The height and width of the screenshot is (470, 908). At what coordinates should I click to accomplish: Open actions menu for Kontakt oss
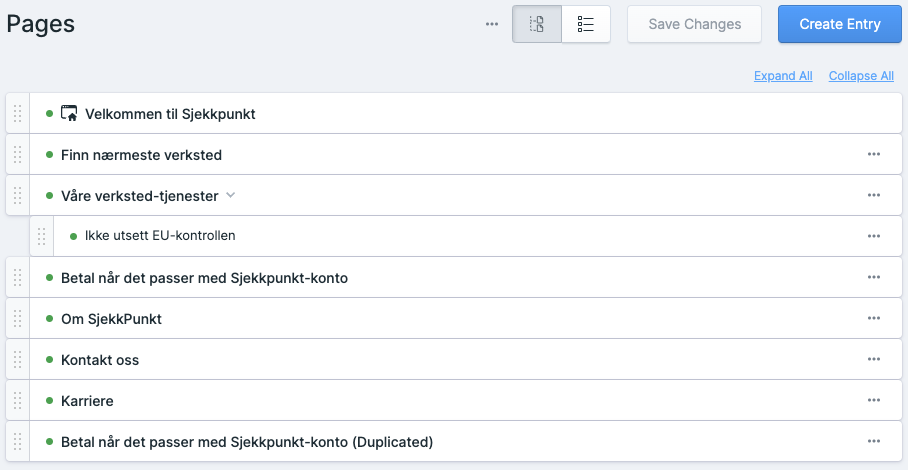coord(874,360)
